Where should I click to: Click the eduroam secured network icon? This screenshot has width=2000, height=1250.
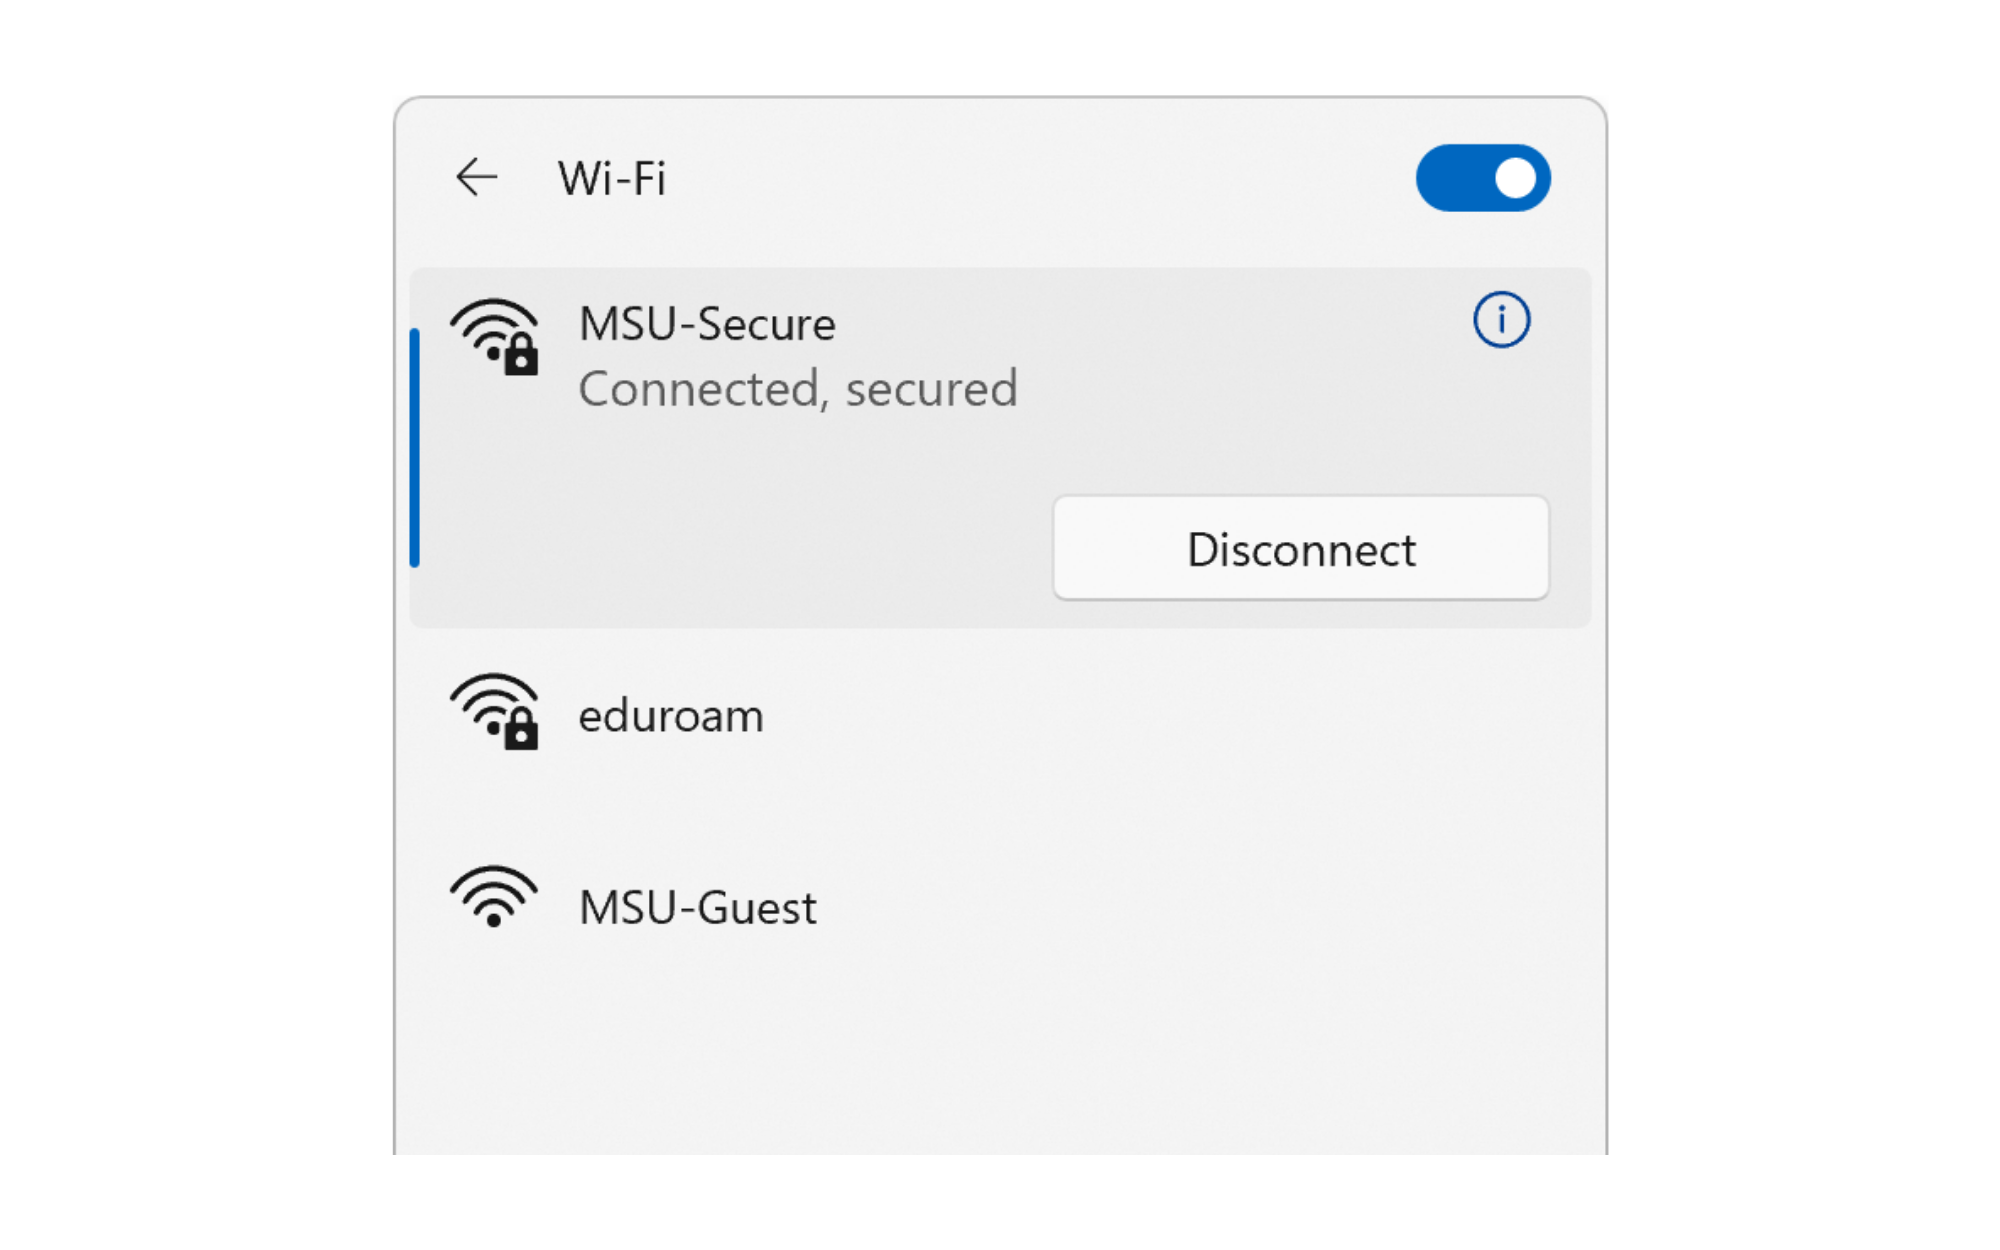(494, 714)
